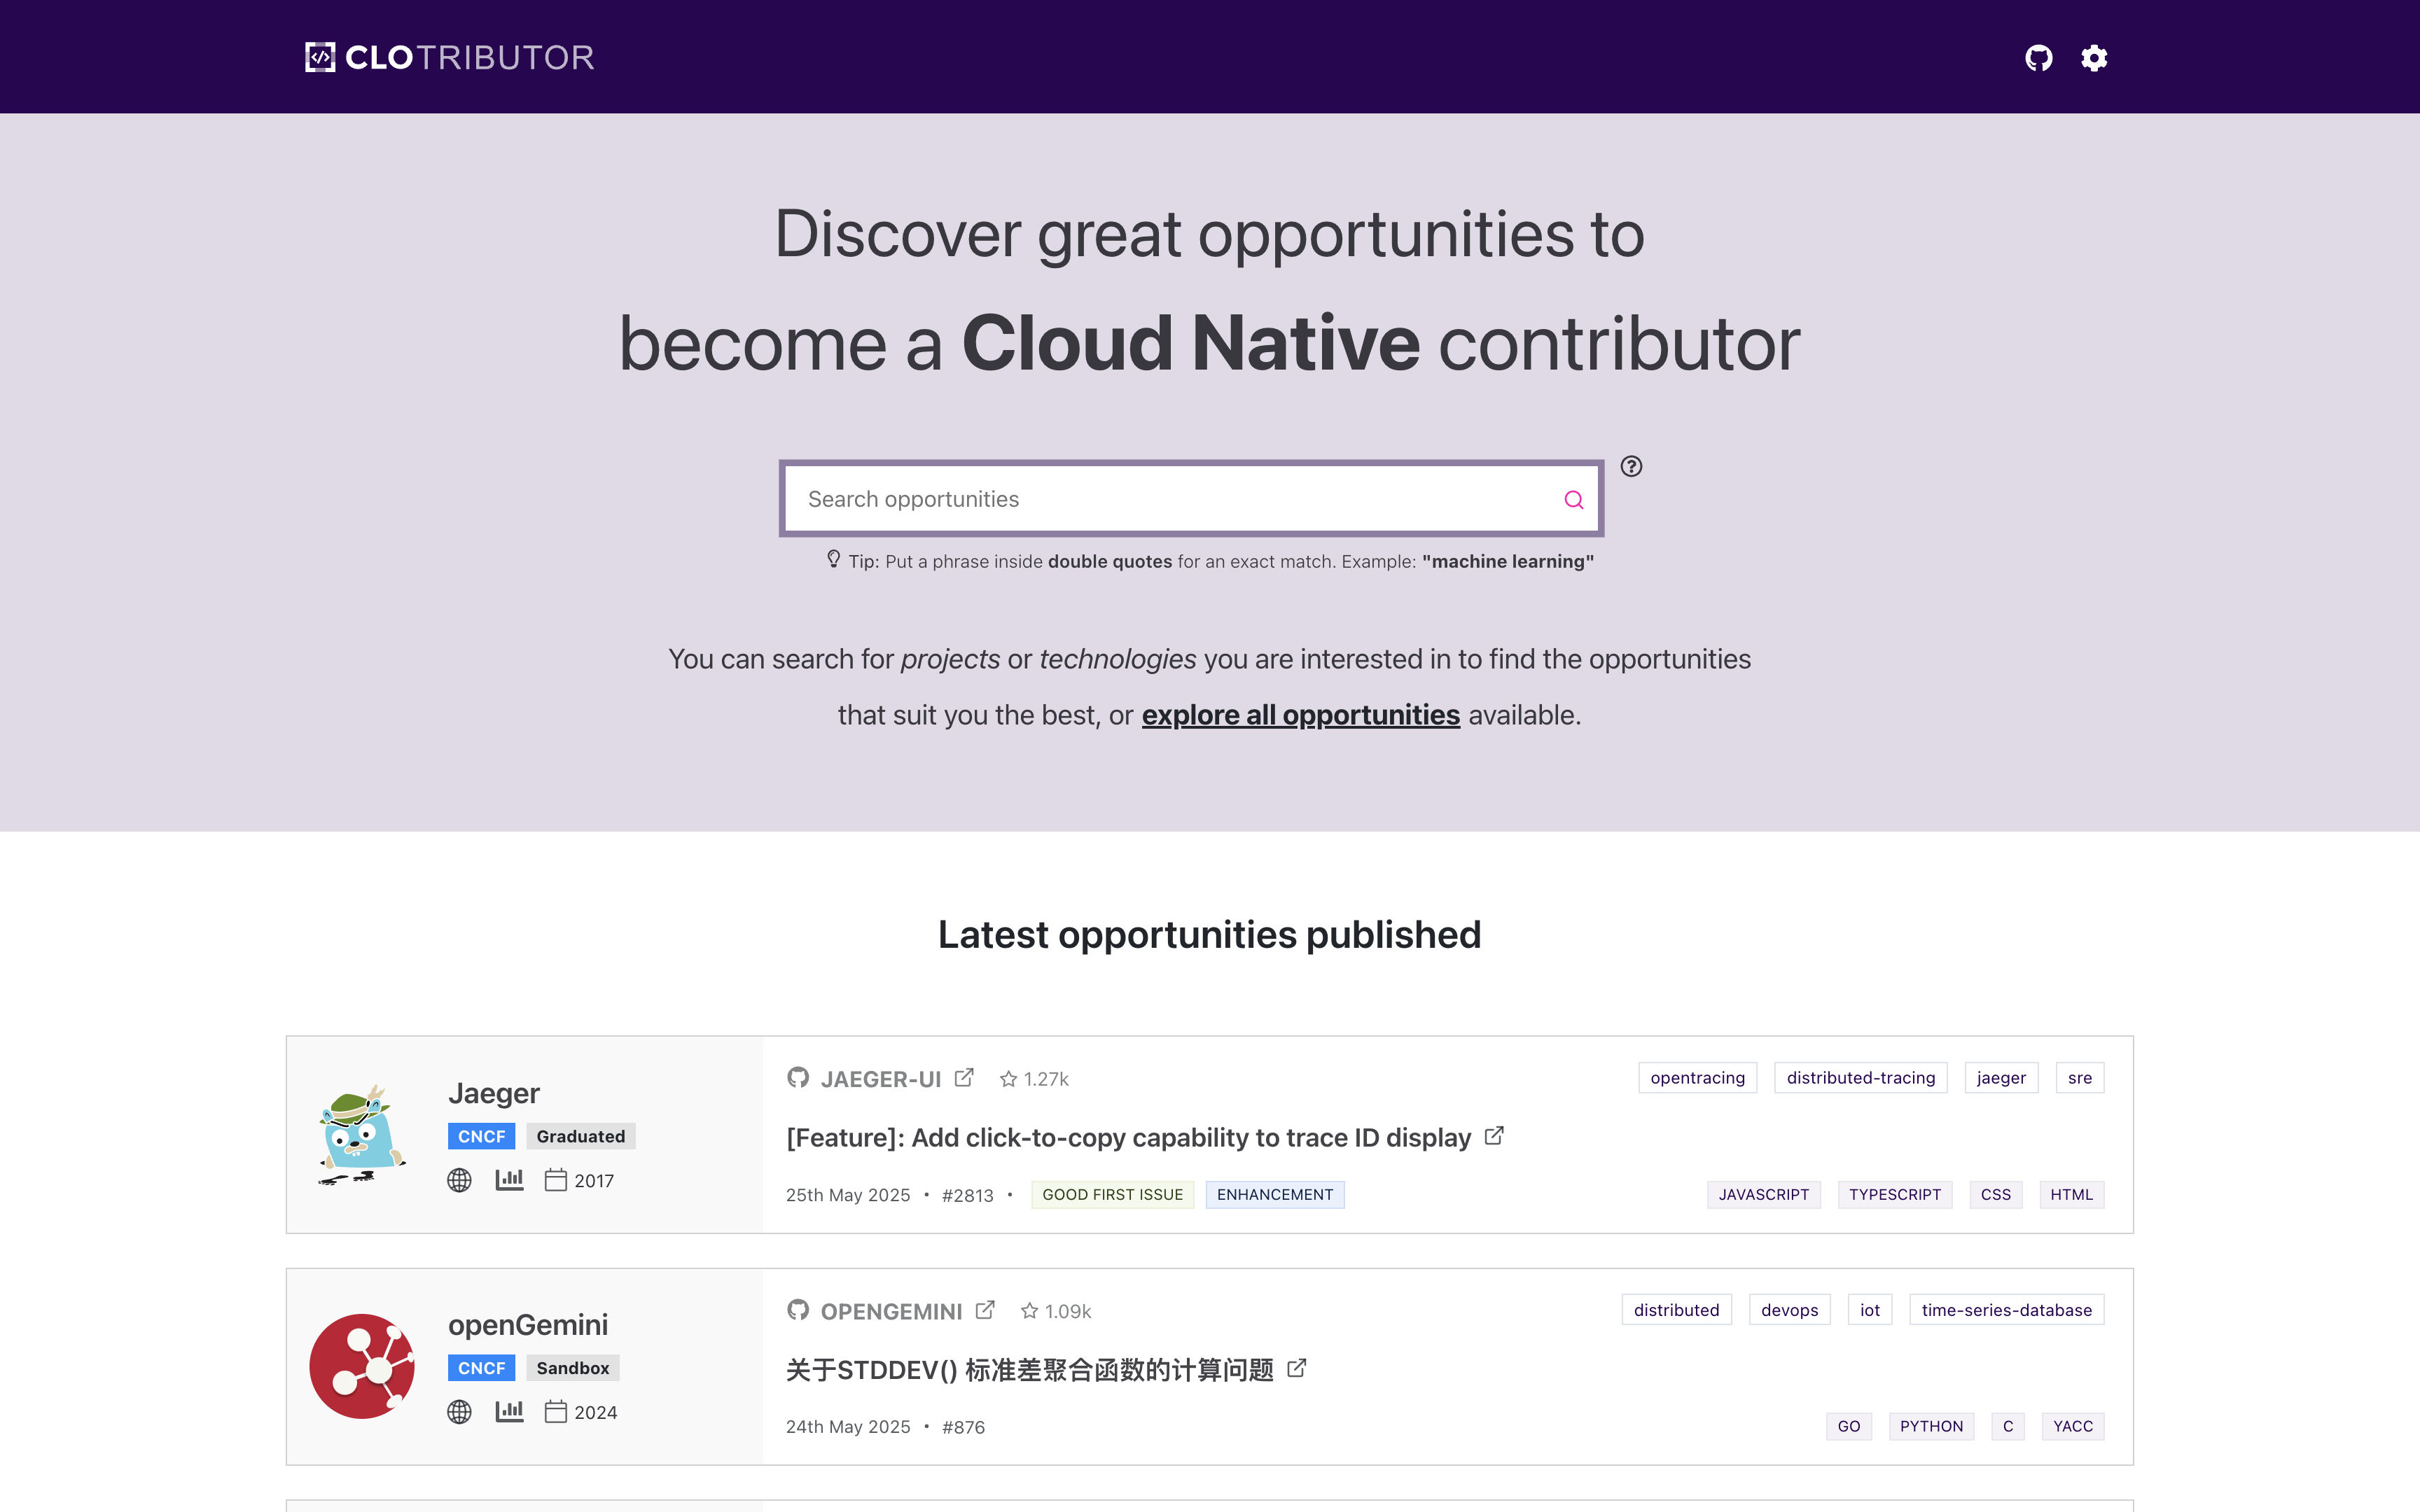Open search help question-mark icon
This screenshot has width=2420, height=1512.
(1631, 466)
